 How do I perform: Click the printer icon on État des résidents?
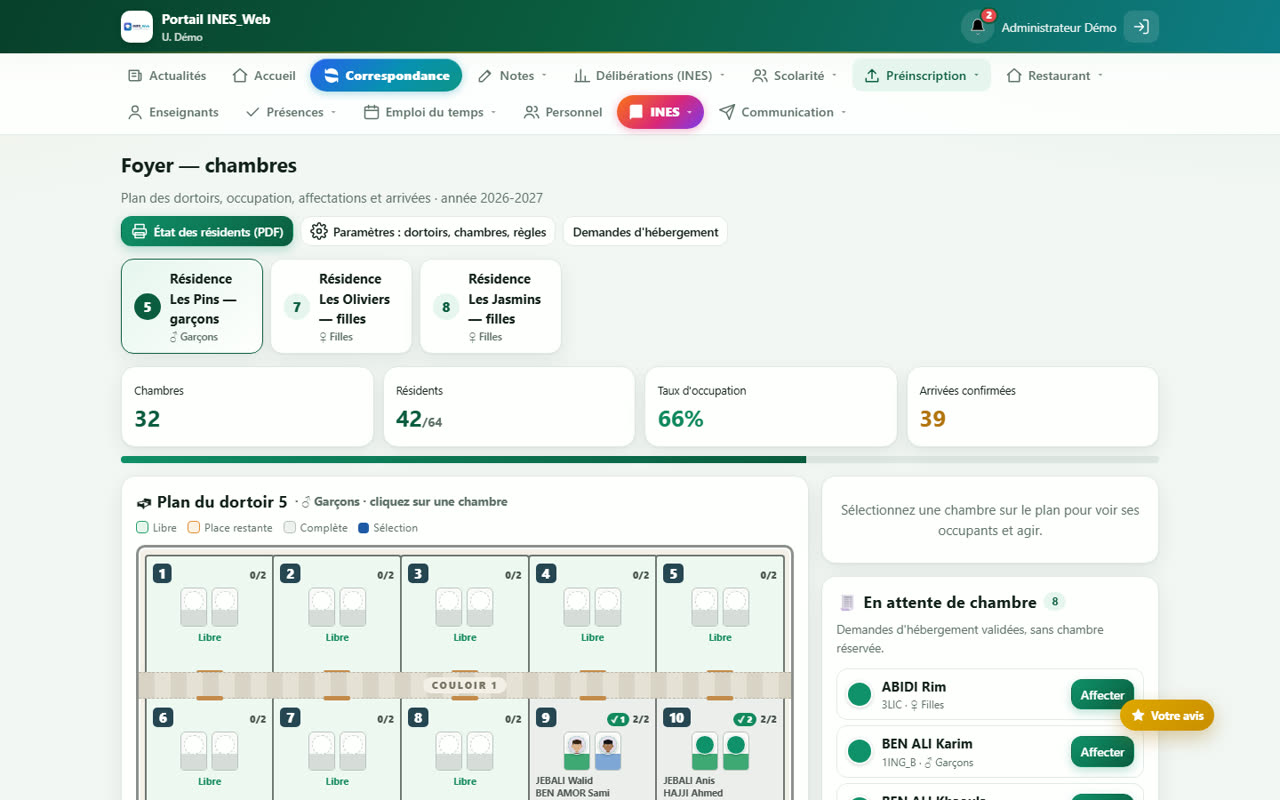[140, 232]
